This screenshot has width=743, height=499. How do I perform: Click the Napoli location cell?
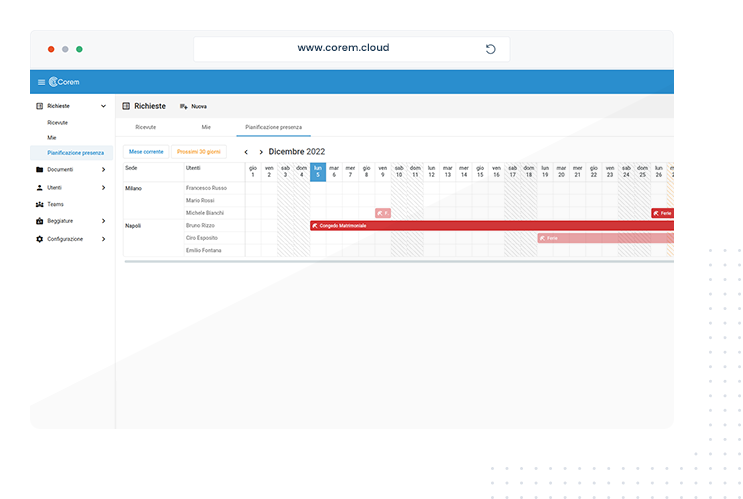pos(154,238)
